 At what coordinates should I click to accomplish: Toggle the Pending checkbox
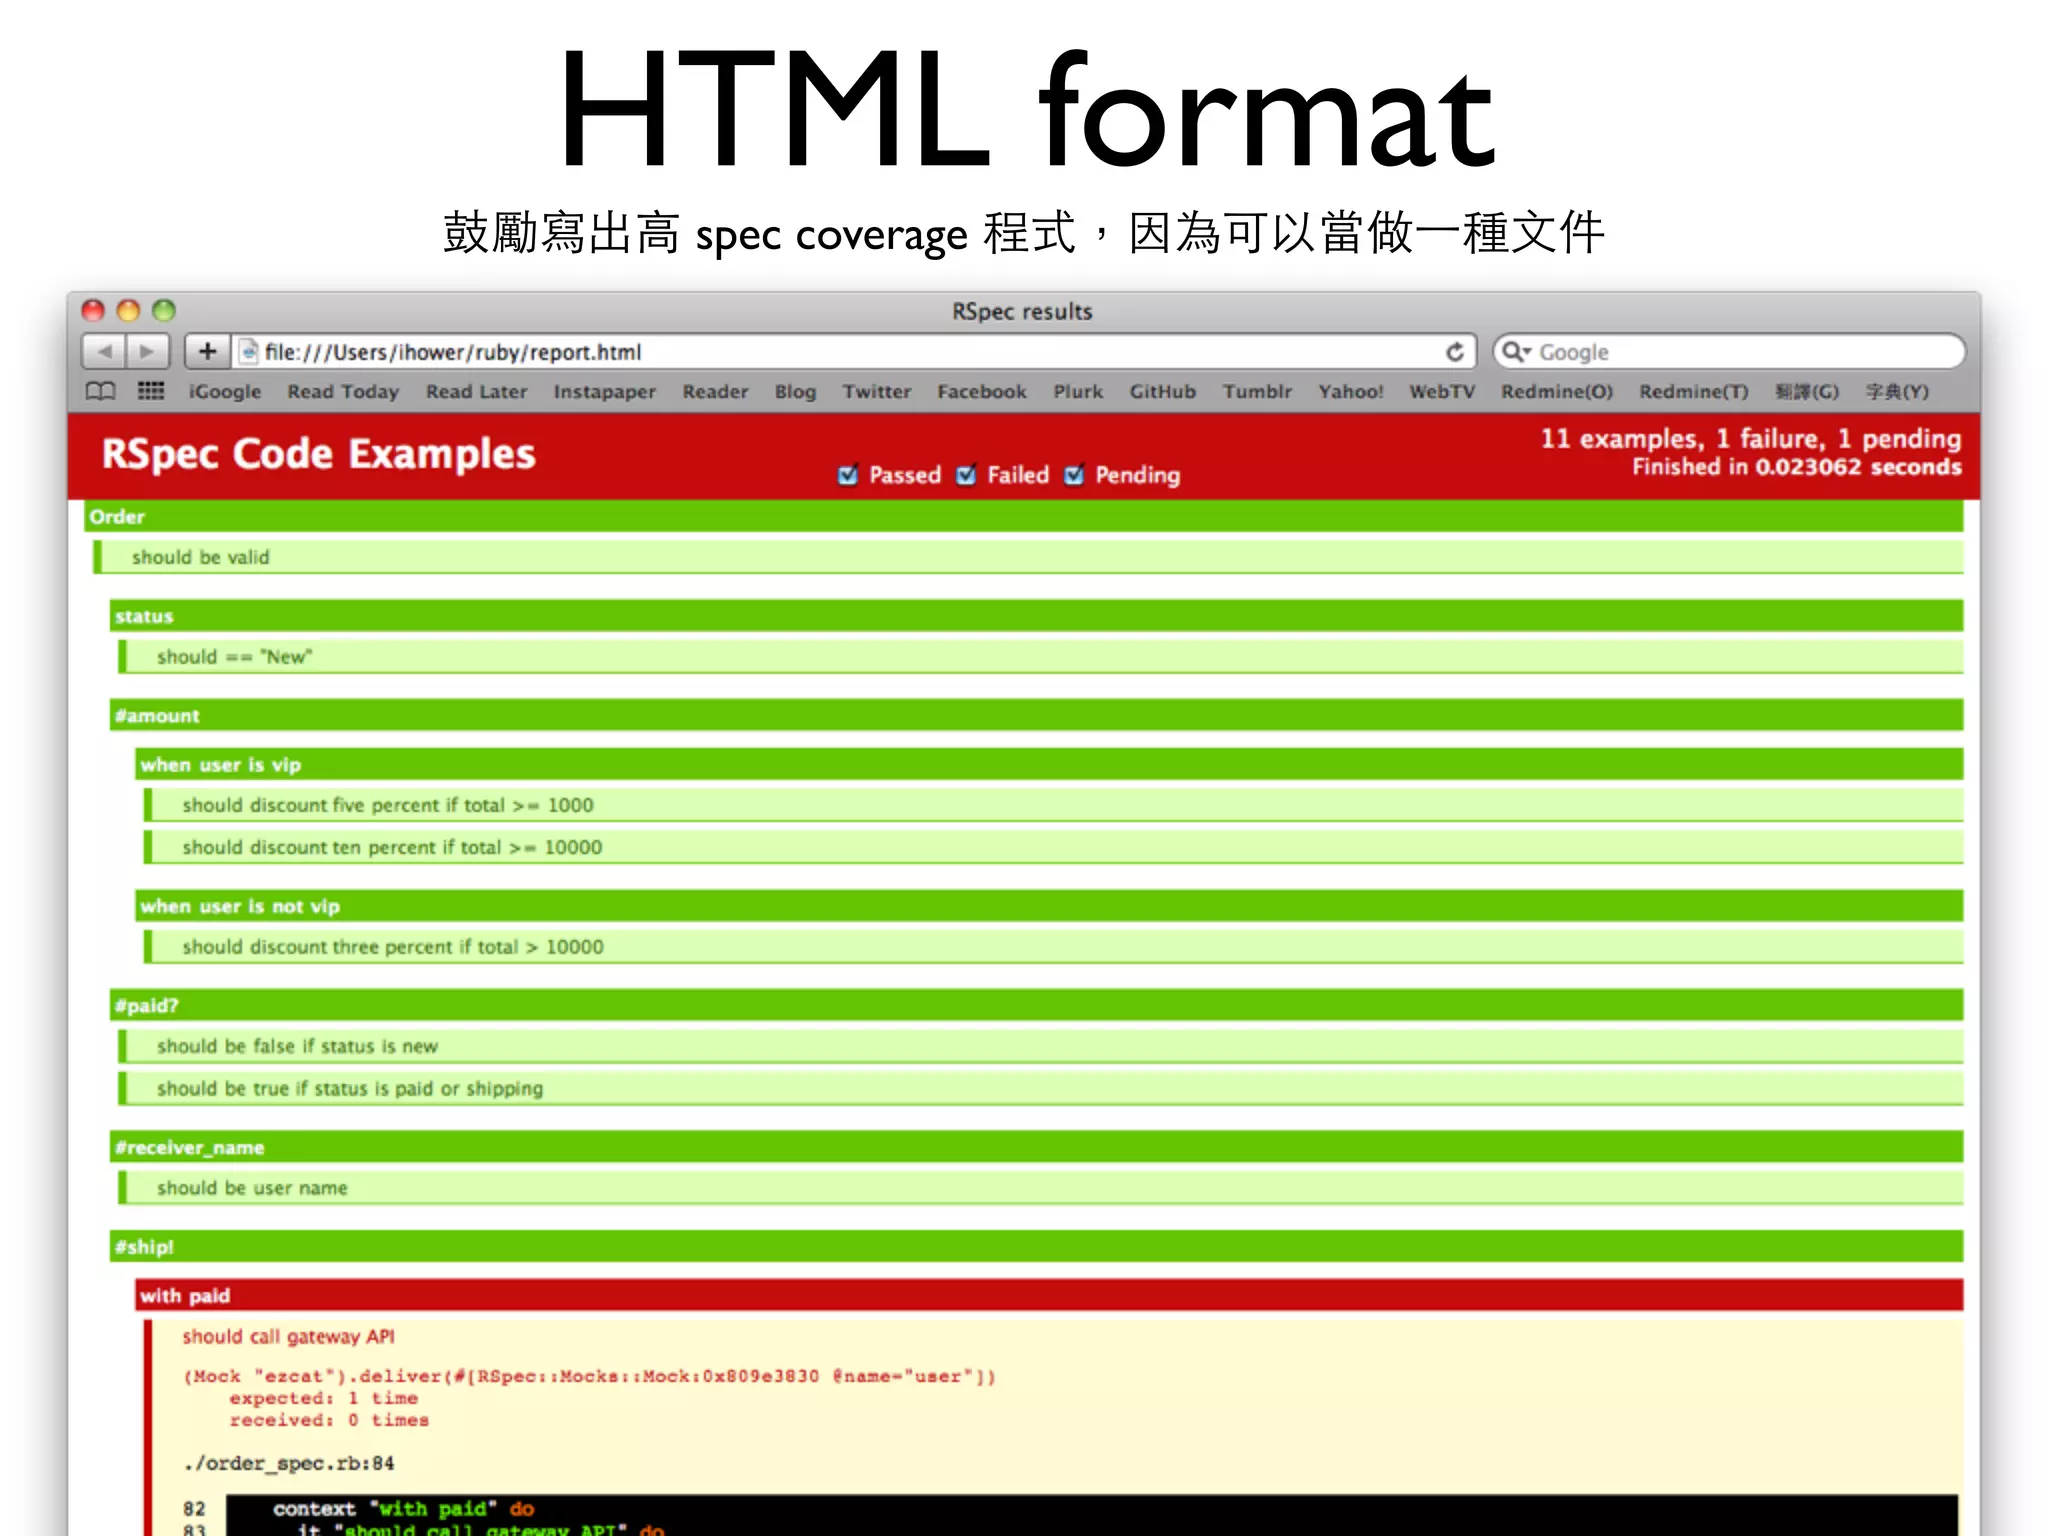1074,475
